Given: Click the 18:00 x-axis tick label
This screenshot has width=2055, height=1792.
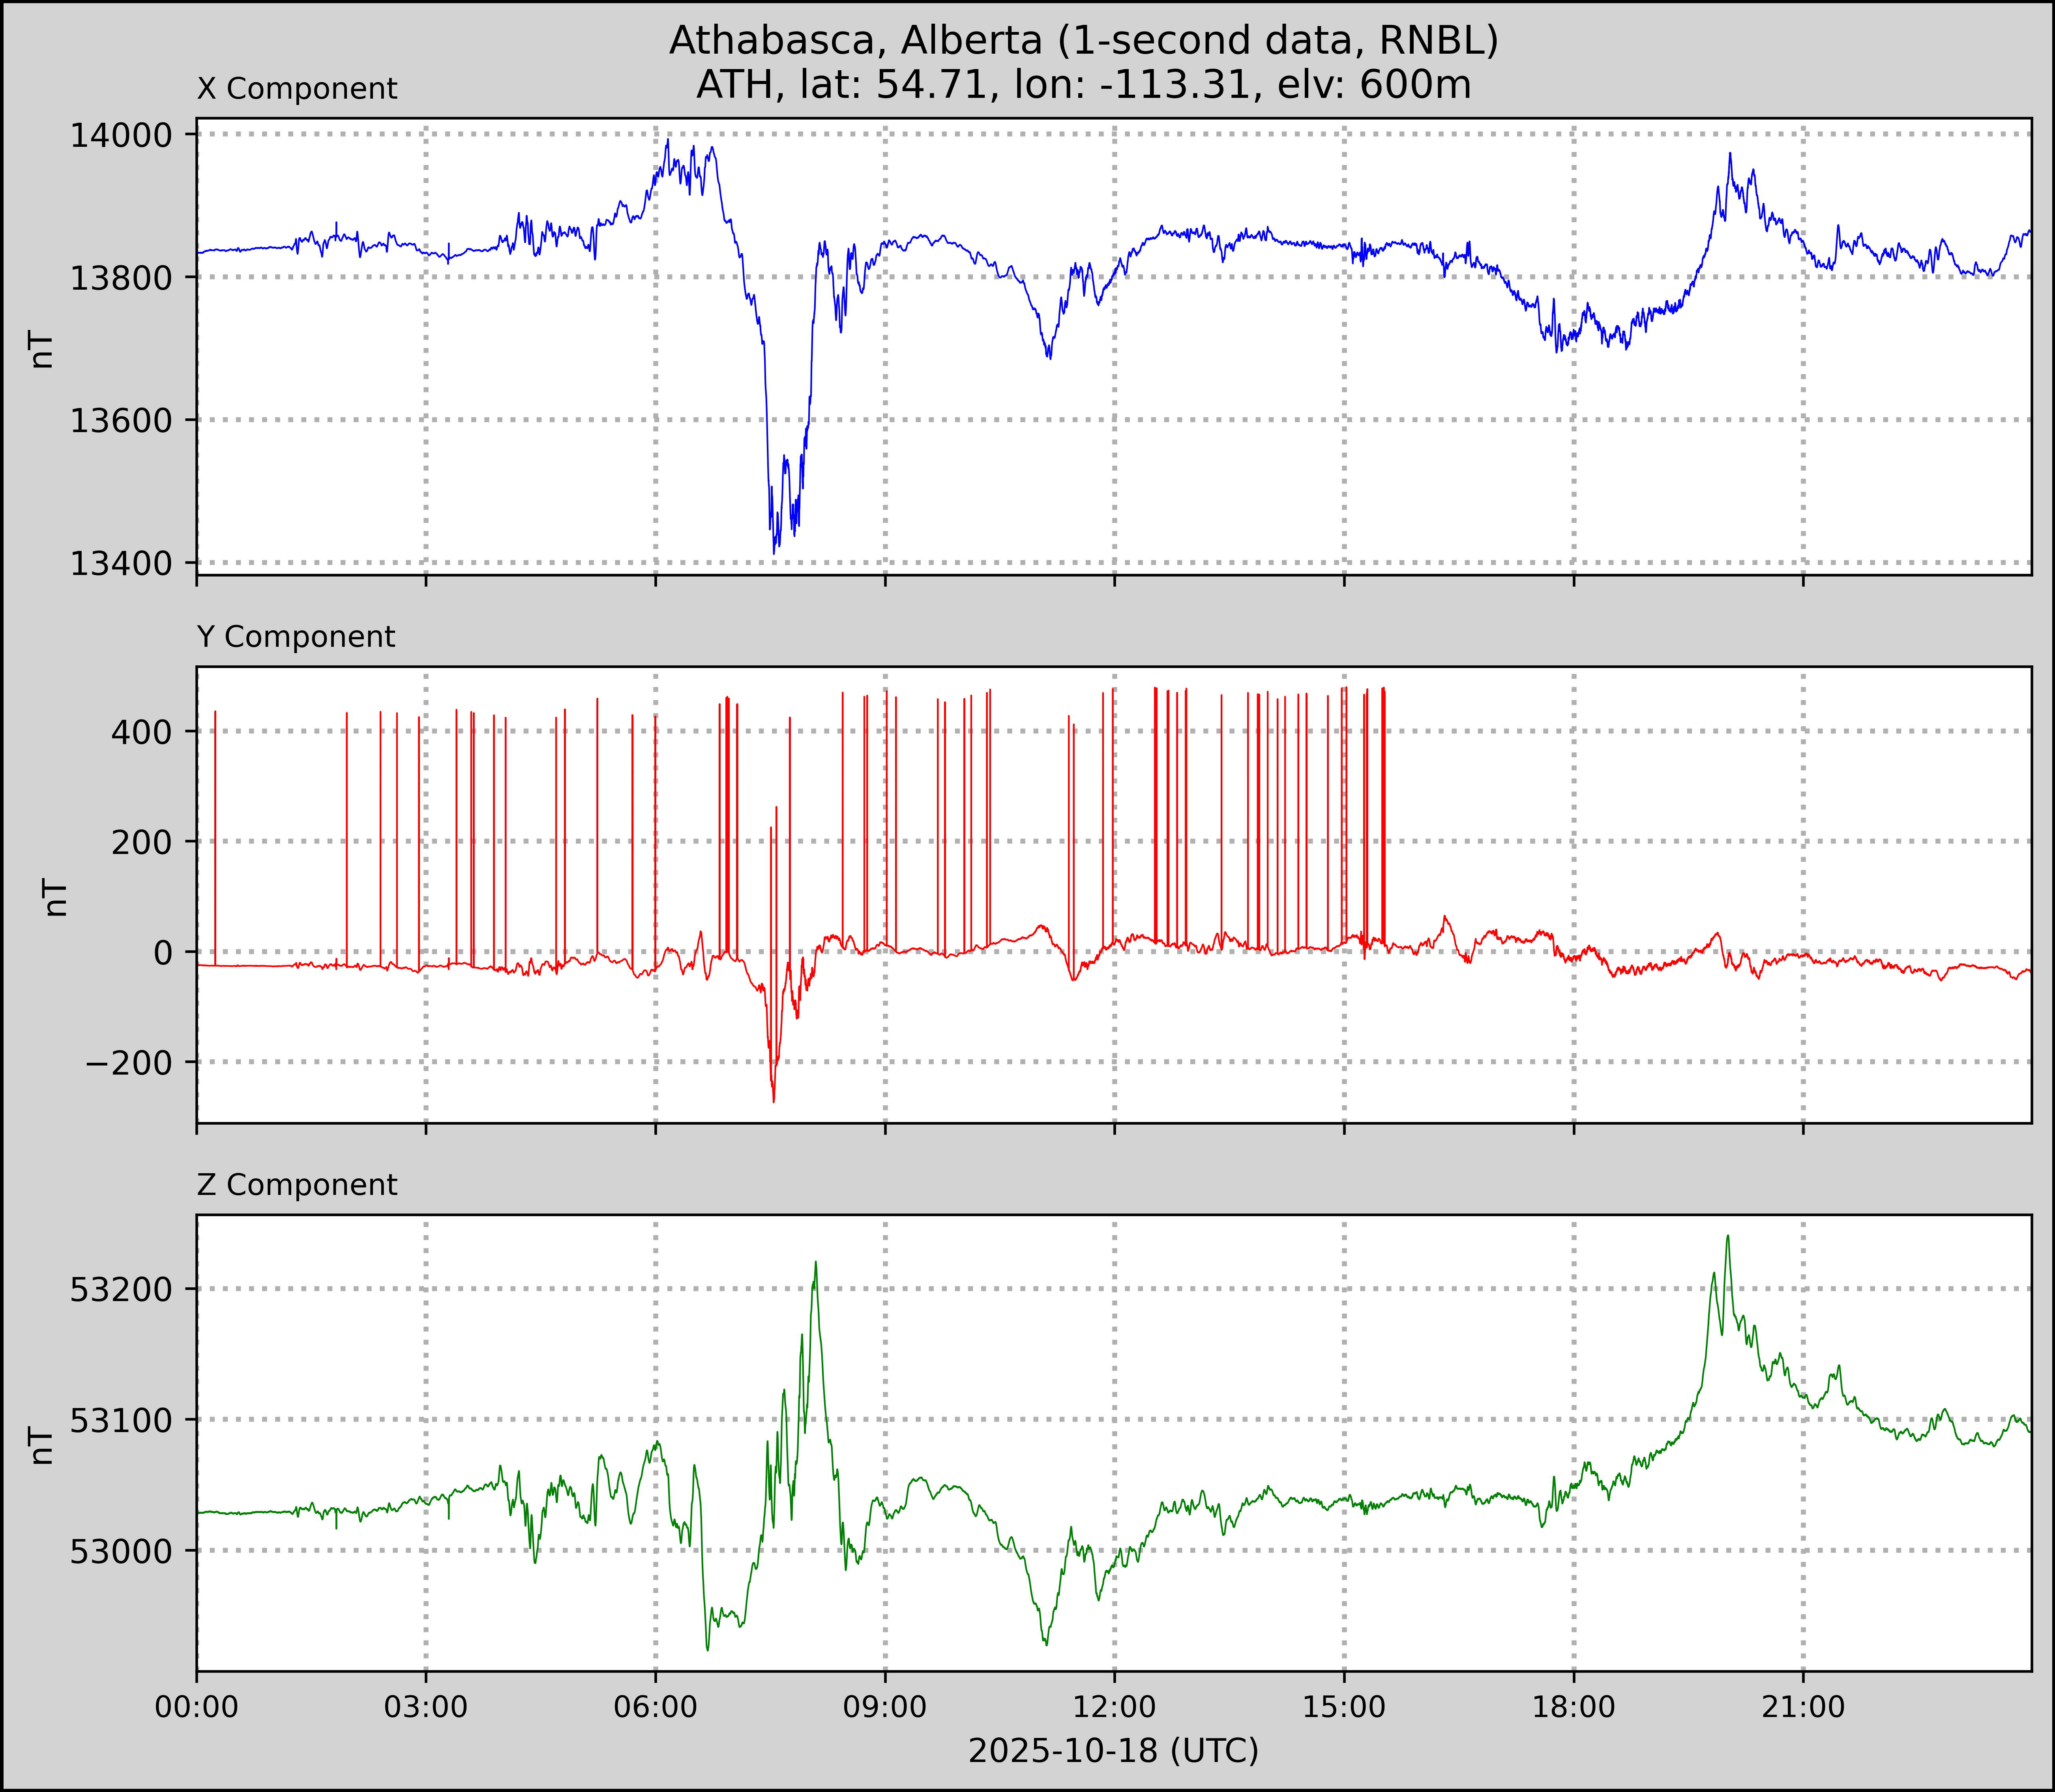Looking at the screenshot, I should pos(1573,1707).
